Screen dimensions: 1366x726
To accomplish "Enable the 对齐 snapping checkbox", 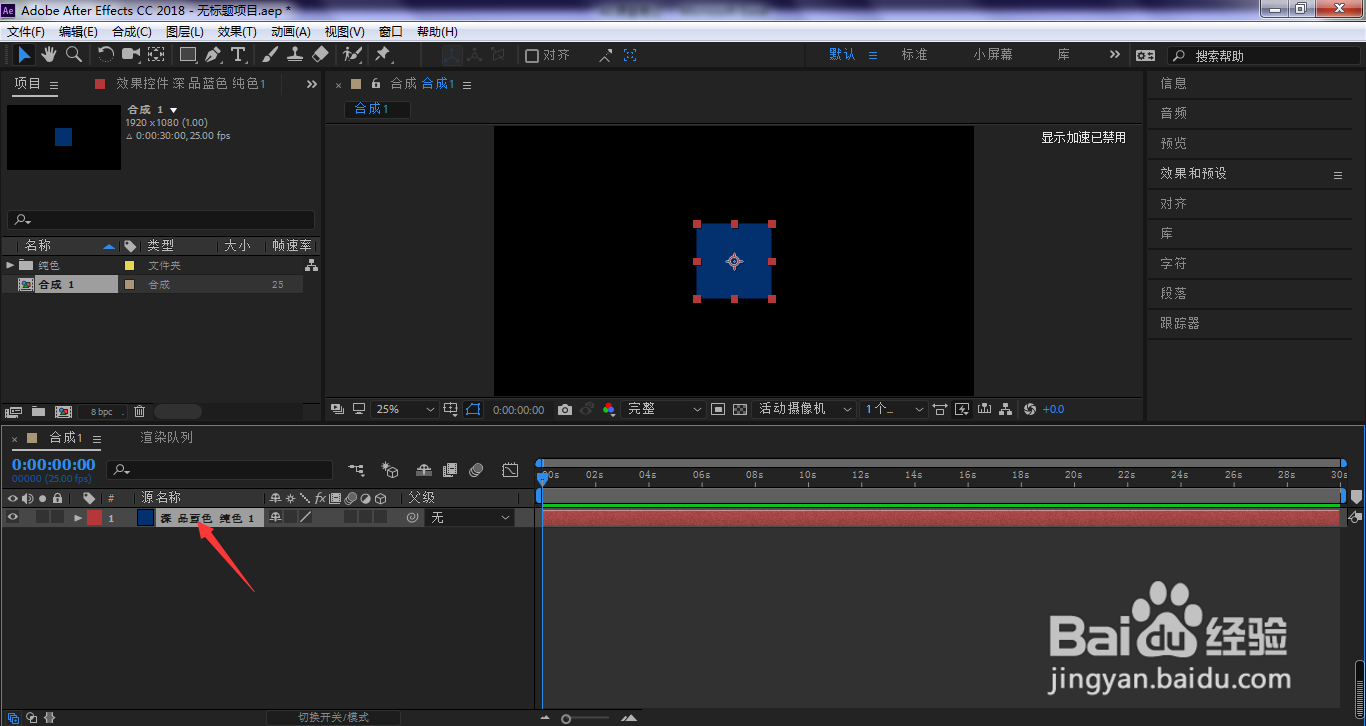I will coord(532,56).
